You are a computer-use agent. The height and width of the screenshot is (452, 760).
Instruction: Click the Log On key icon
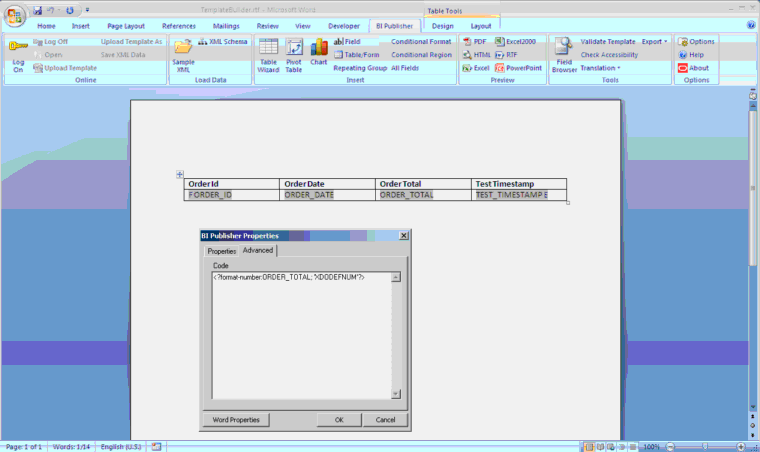tap(18, 46)
